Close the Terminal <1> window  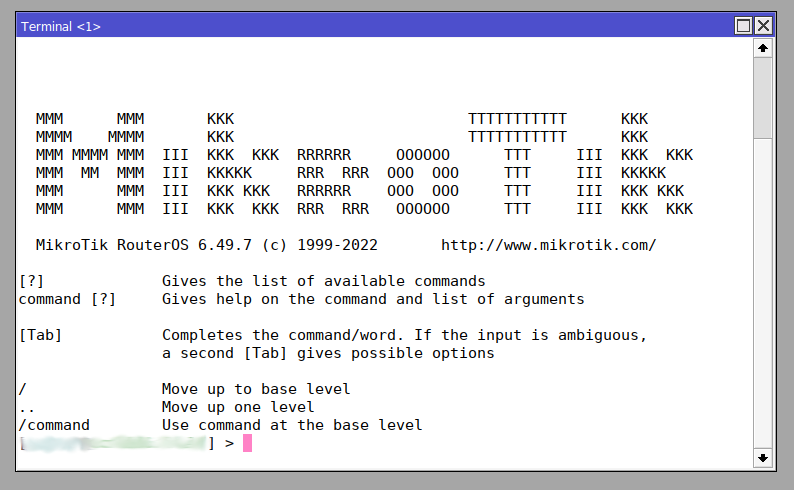click(x=763, y=26)
